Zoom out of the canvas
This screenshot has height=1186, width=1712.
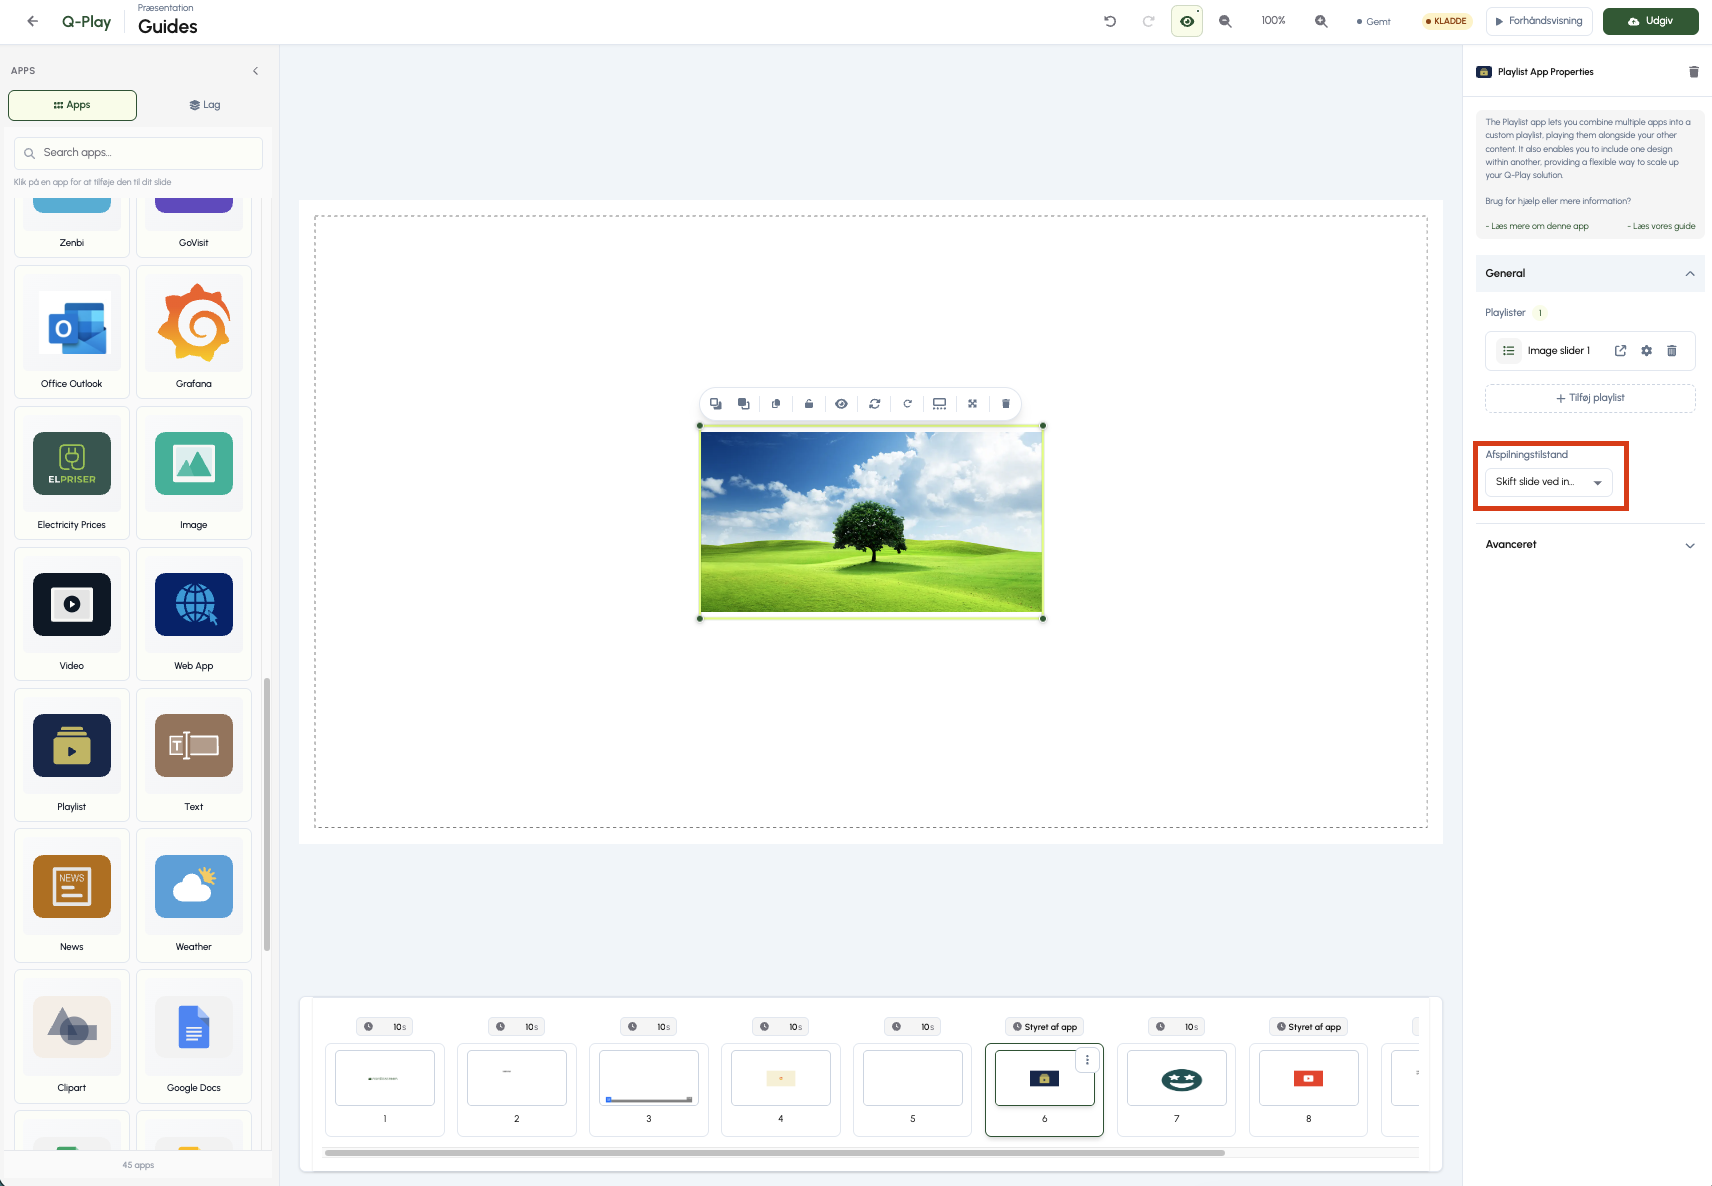(1225, 21)
